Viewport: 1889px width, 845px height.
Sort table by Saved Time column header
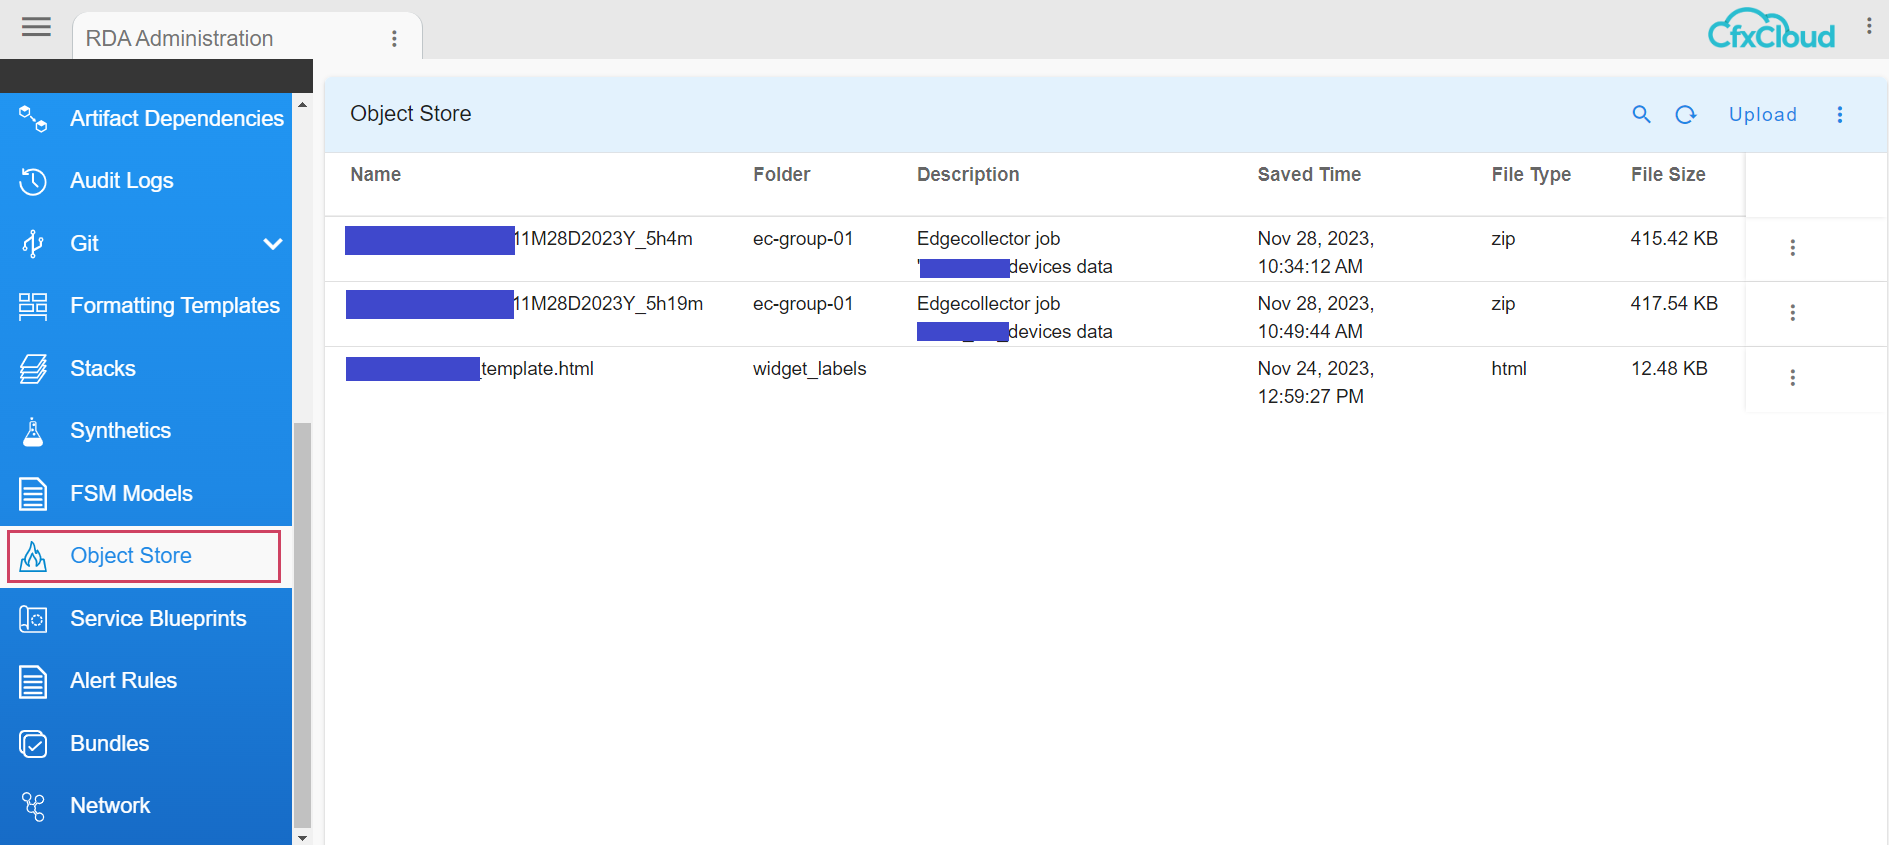[1308, 174]
